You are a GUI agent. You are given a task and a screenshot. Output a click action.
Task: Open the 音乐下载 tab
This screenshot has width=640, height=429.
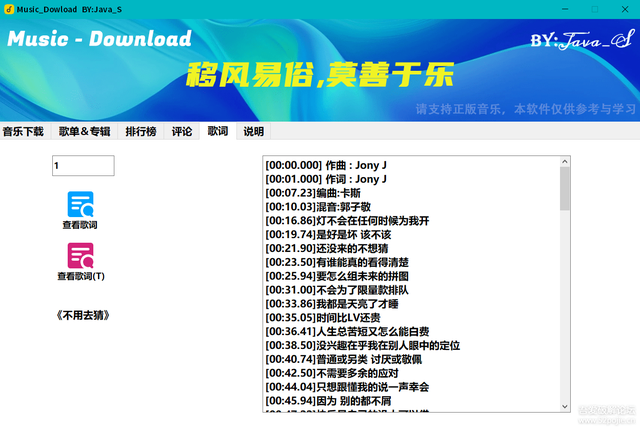pyautogui.click(x=23, y=131)
